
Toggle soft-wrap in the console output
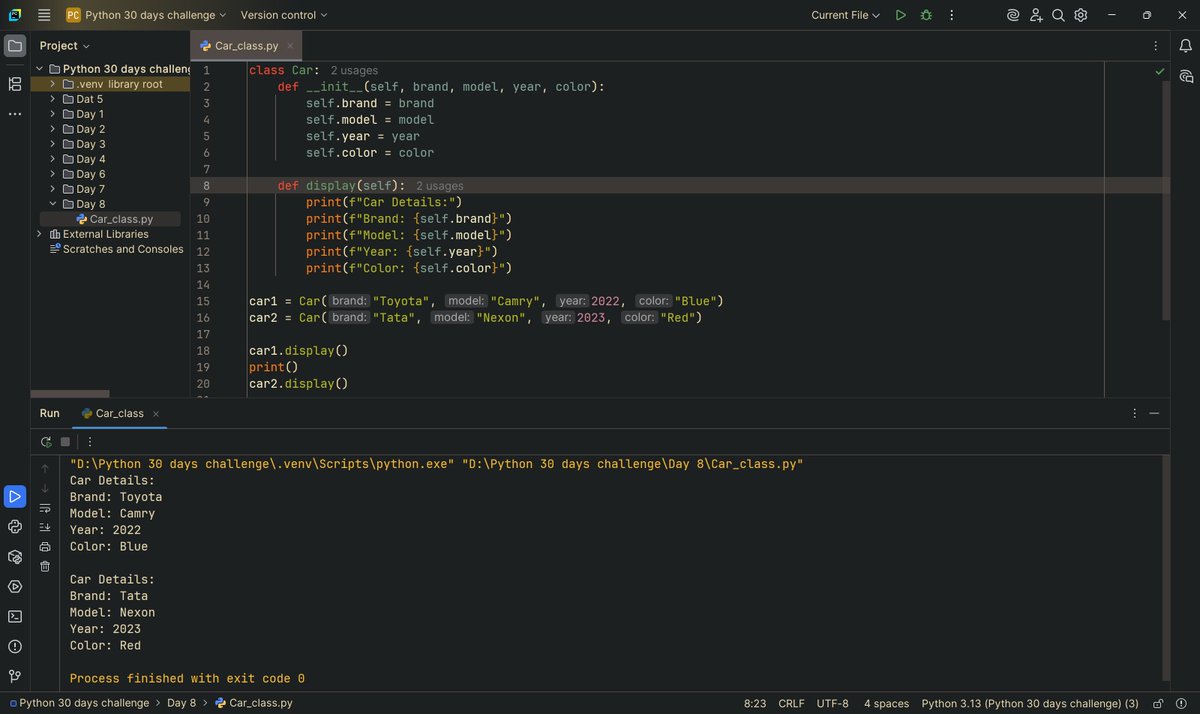click(x=45, y=508)
